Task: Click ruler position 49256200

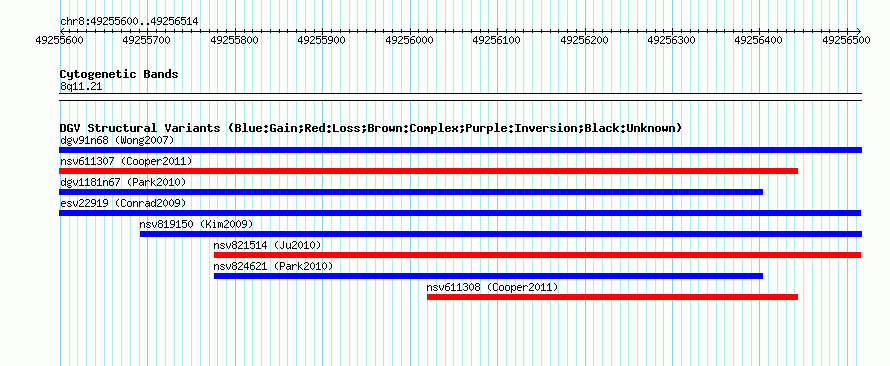Action: tap(585, 40)
